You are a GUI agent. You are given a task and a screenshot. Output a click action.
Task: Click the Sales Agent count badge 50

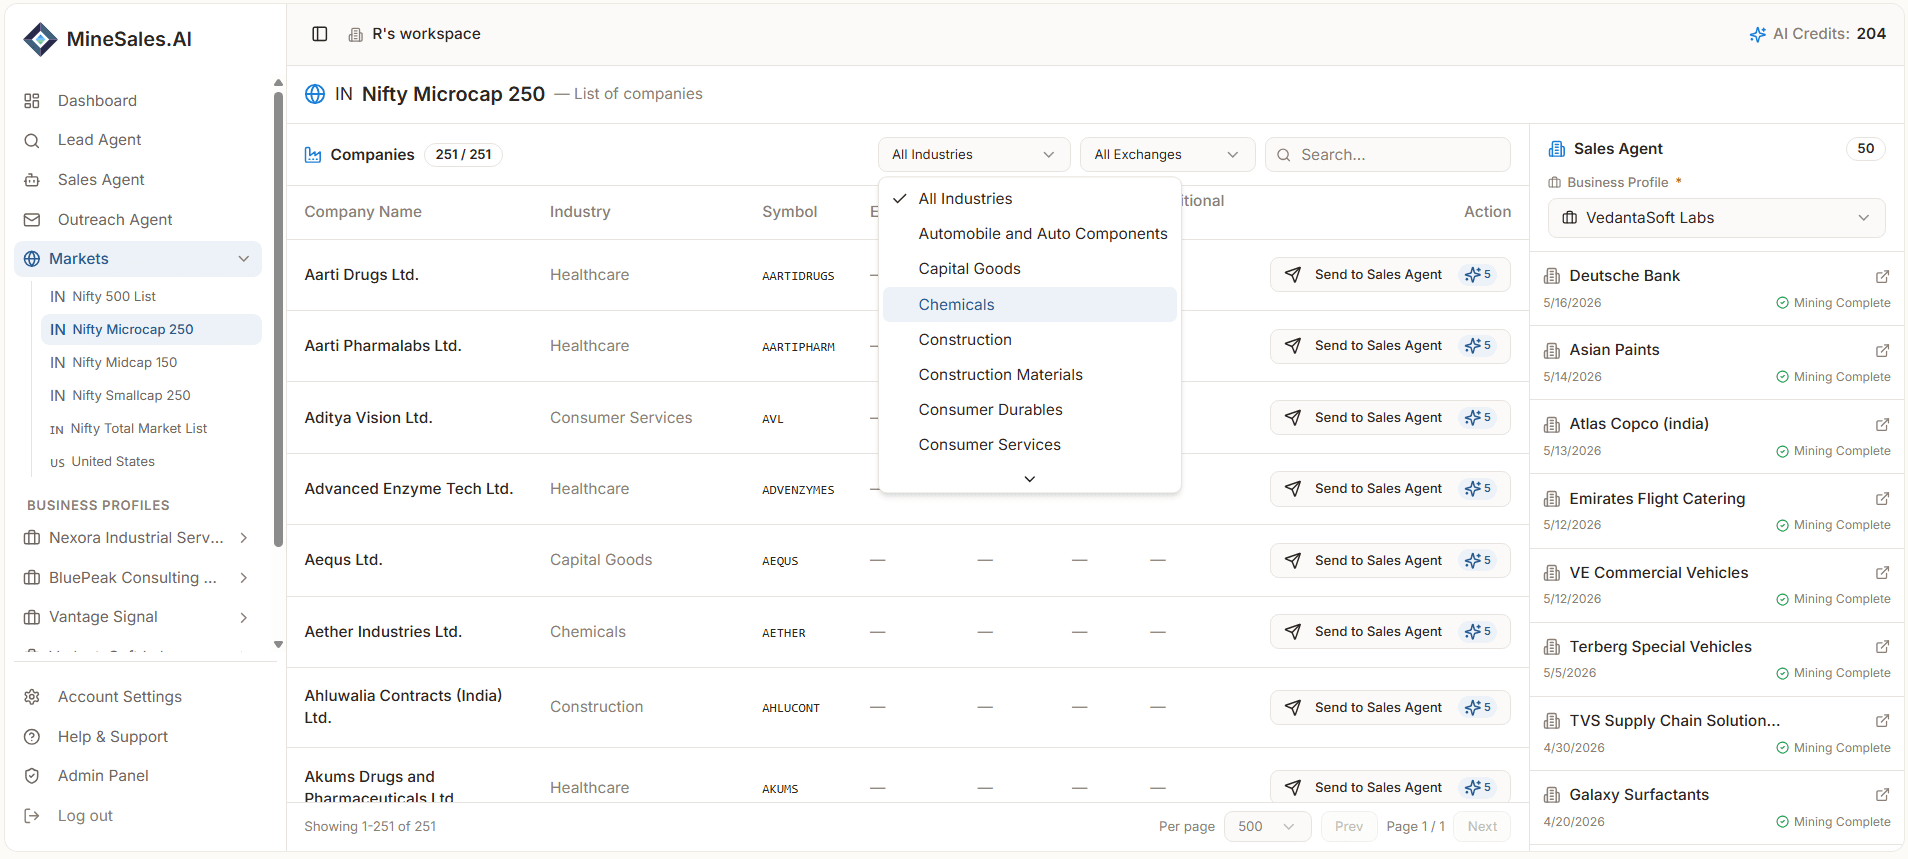1866,149
